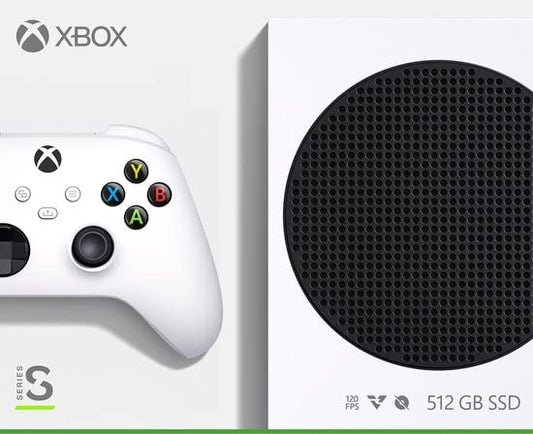Select the blue X button on controller

(x=113, y=194)
